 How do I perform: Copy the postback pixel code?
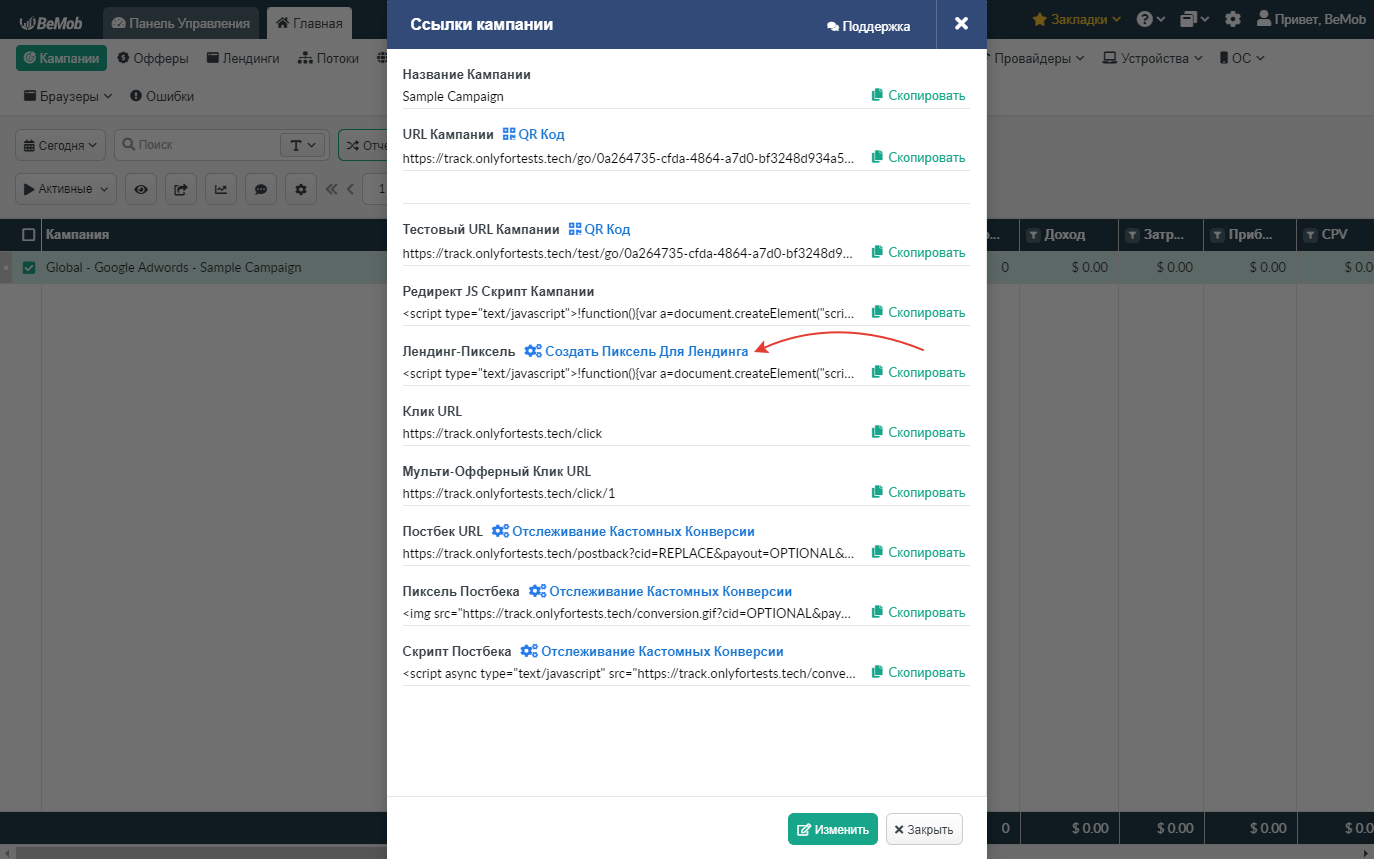[x=918, y=612]
